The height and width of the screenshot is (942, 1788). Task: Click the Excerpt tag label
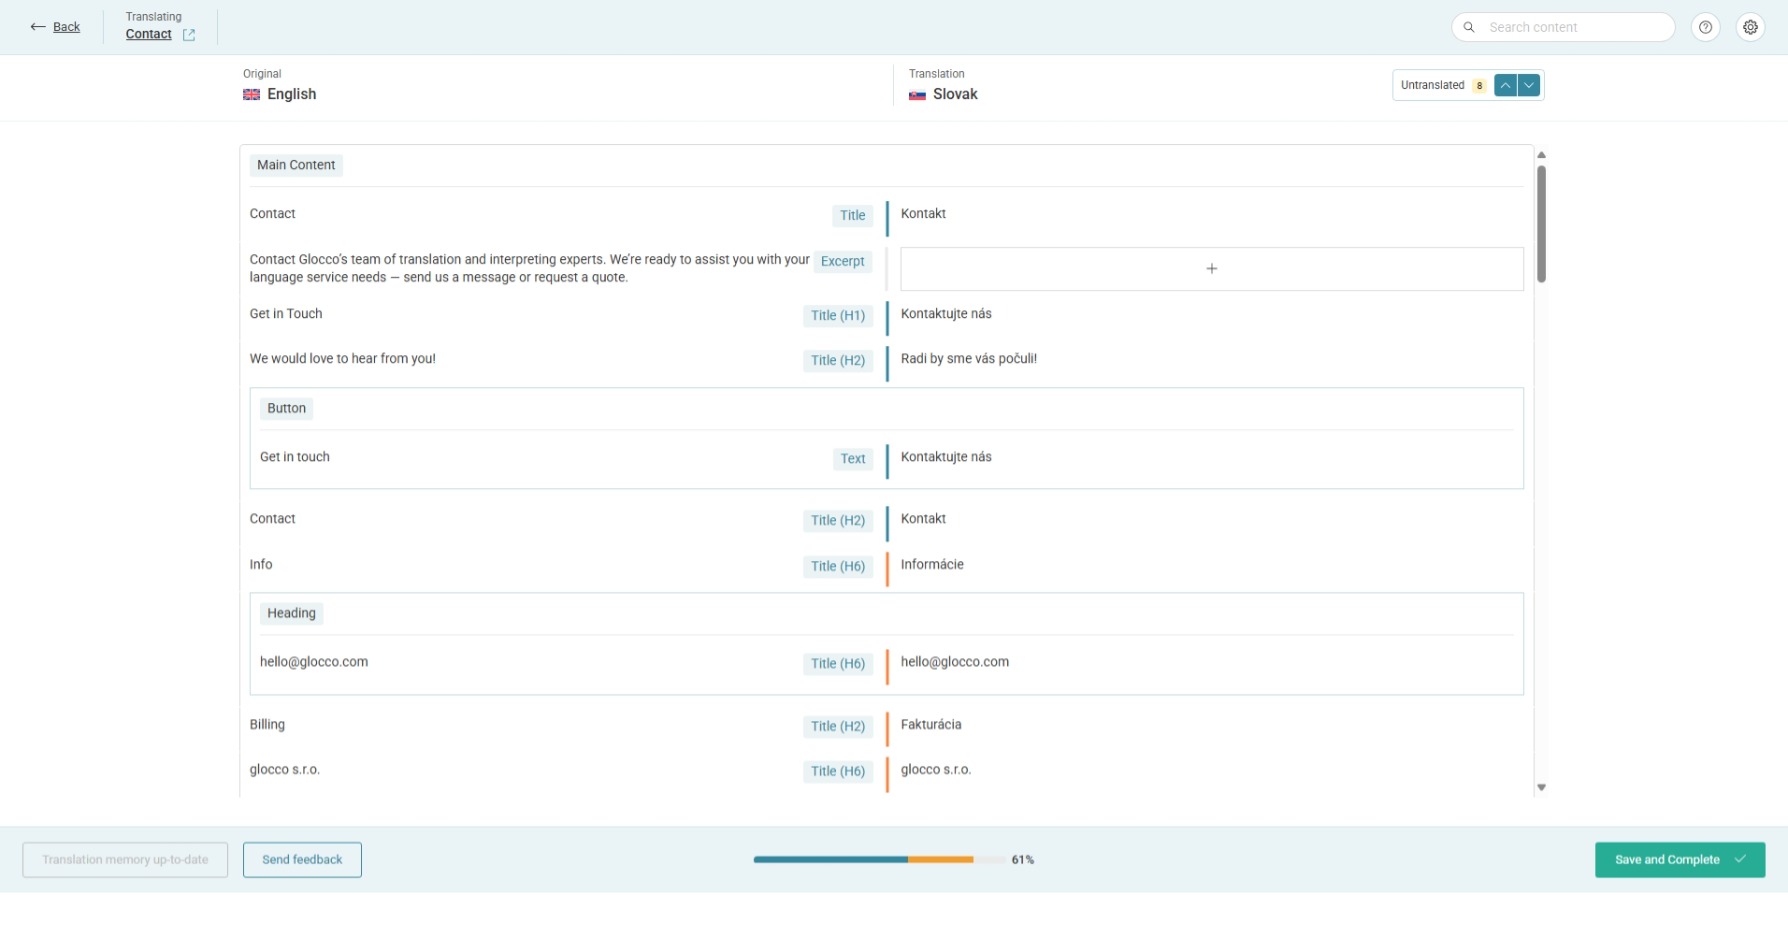842,261
